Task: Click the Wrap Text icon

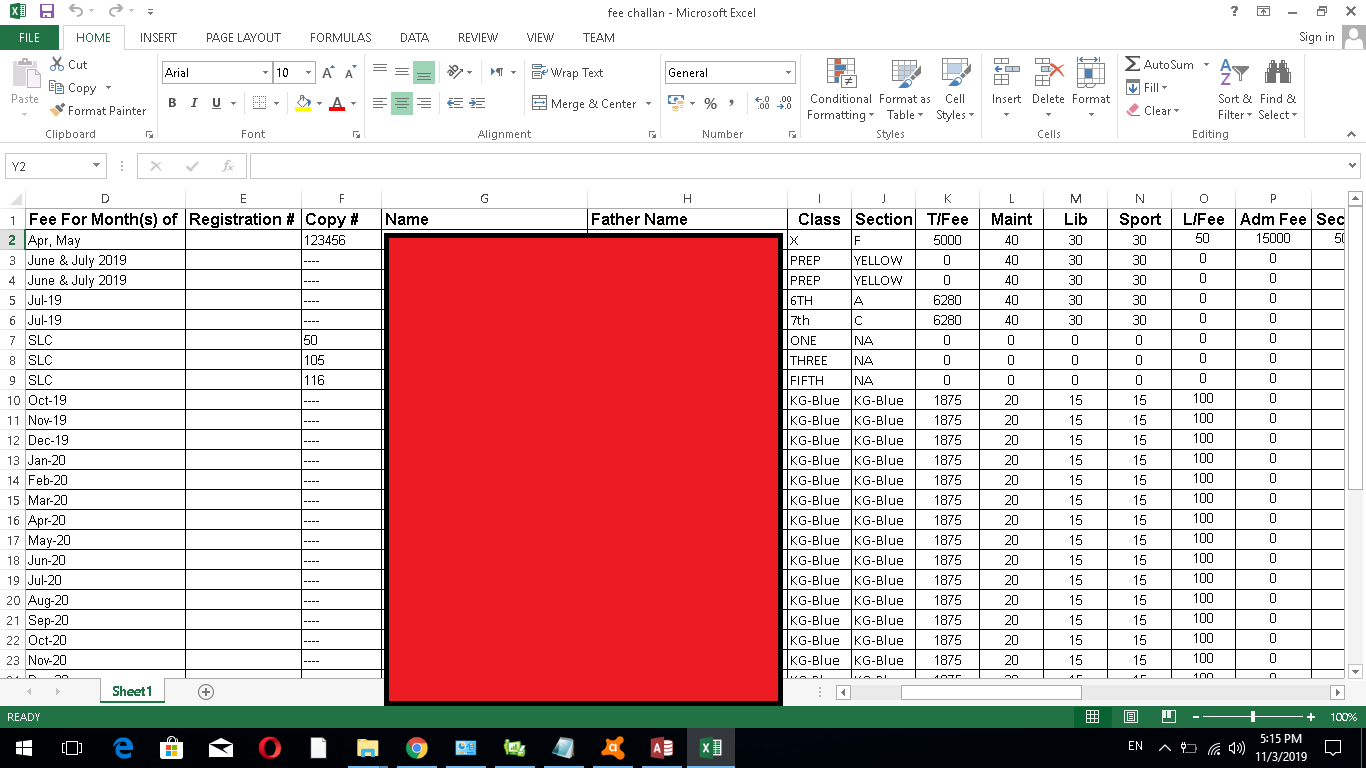Action: click(565, 72)
